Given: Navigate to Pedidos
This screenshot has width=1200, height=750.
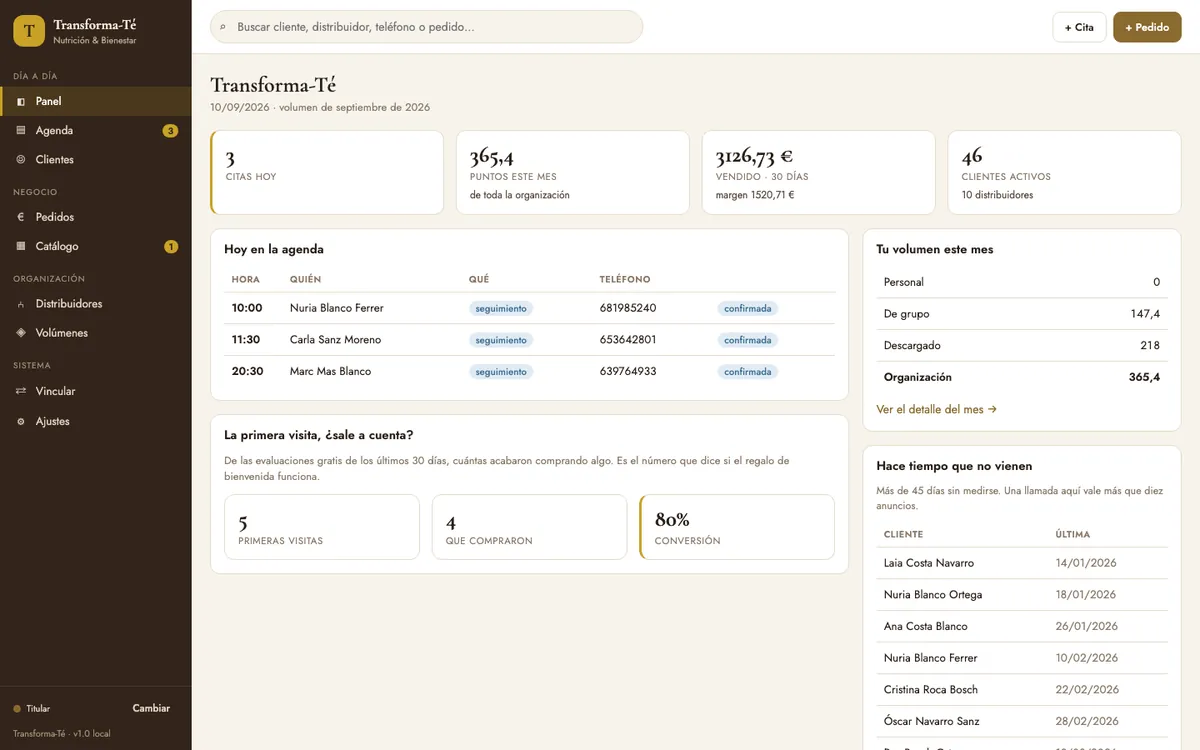Looking at the screenshot, I should pyautogui.click(x=95, y=217).
